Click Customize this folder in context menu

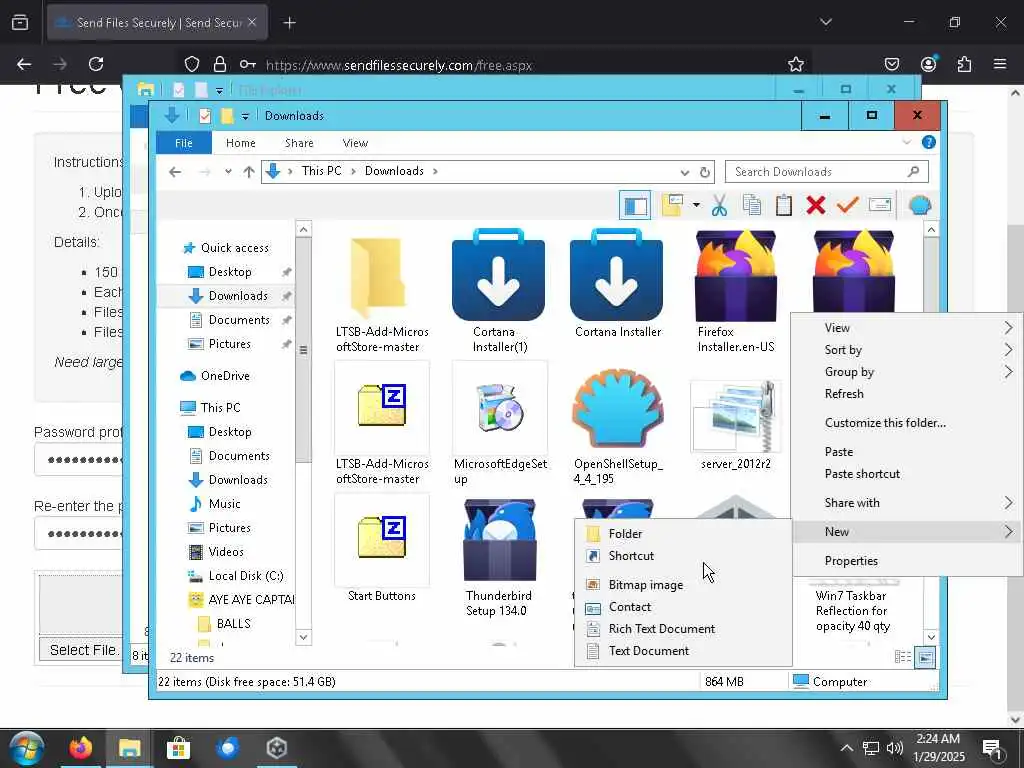point(906,423)
